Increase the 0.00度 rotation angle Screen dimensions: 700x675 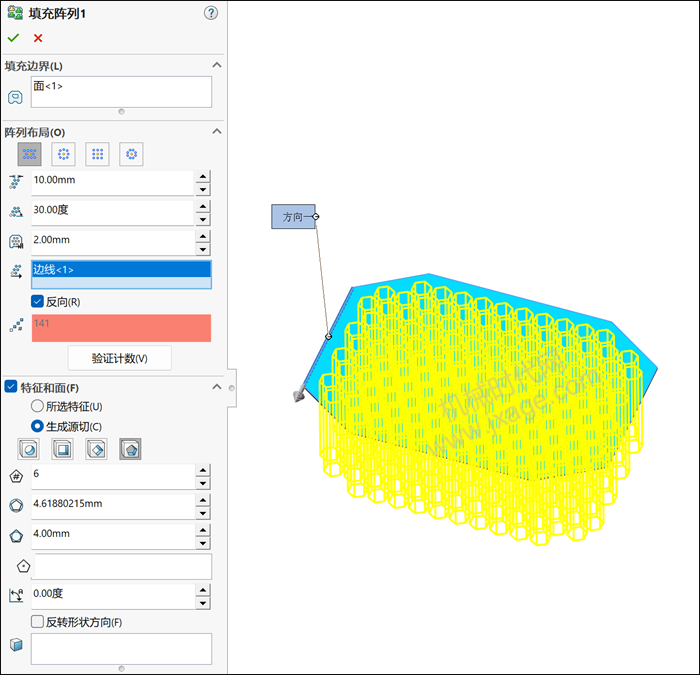pyautogui.click(x=203, y=590)
